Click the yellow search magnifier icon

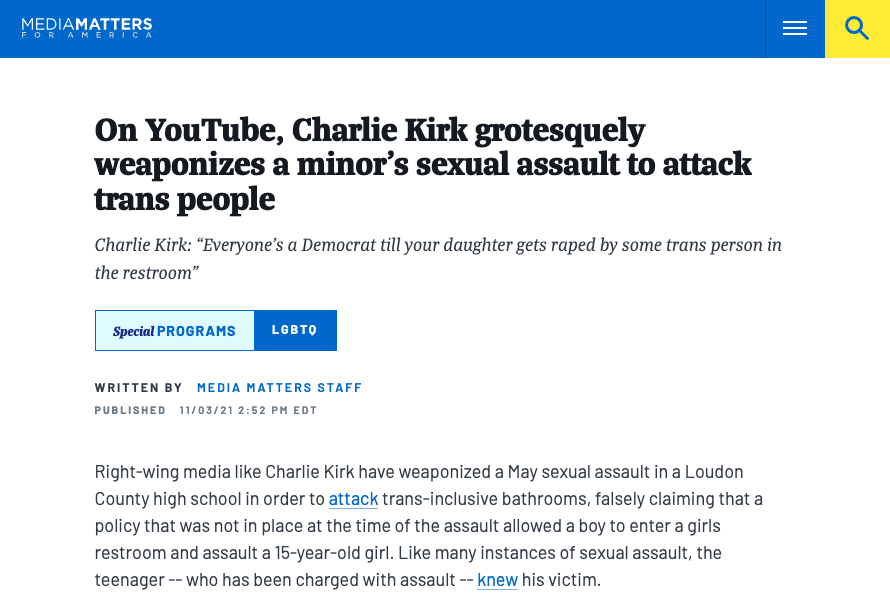click(857, 29)
